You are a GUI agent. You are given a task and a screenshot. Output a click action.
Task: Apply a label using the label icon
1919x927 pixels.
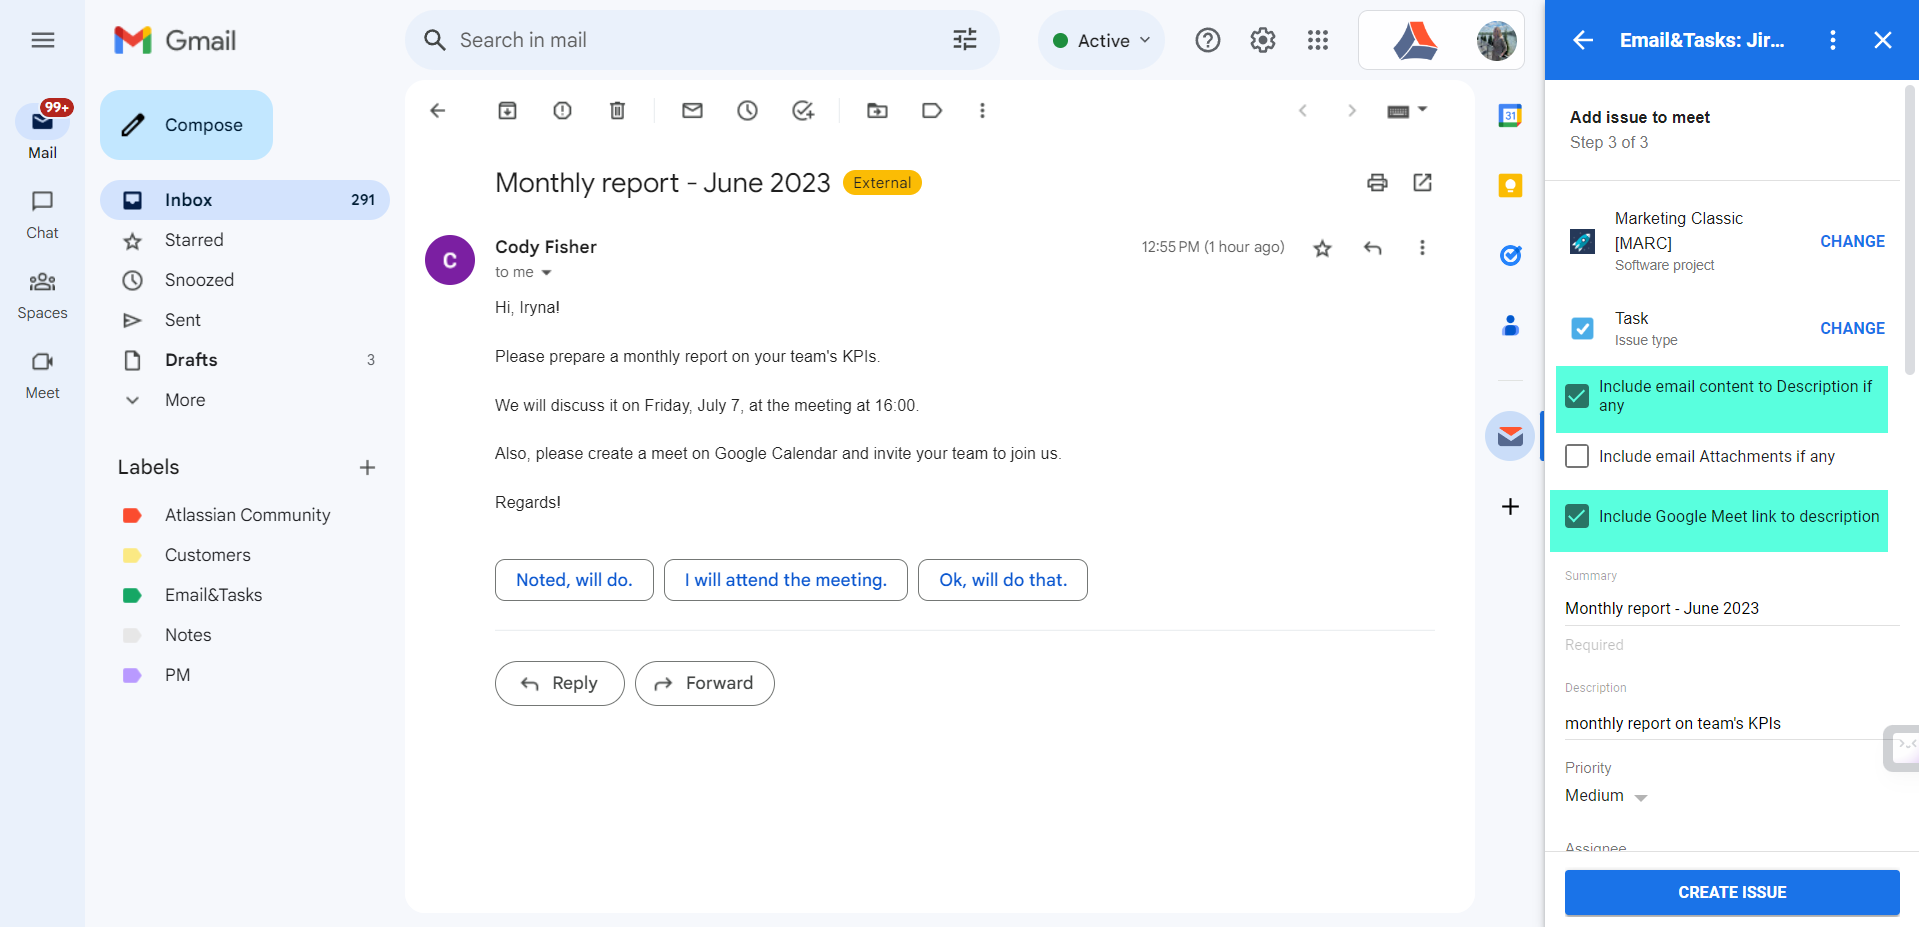click(x=932, y=111)
